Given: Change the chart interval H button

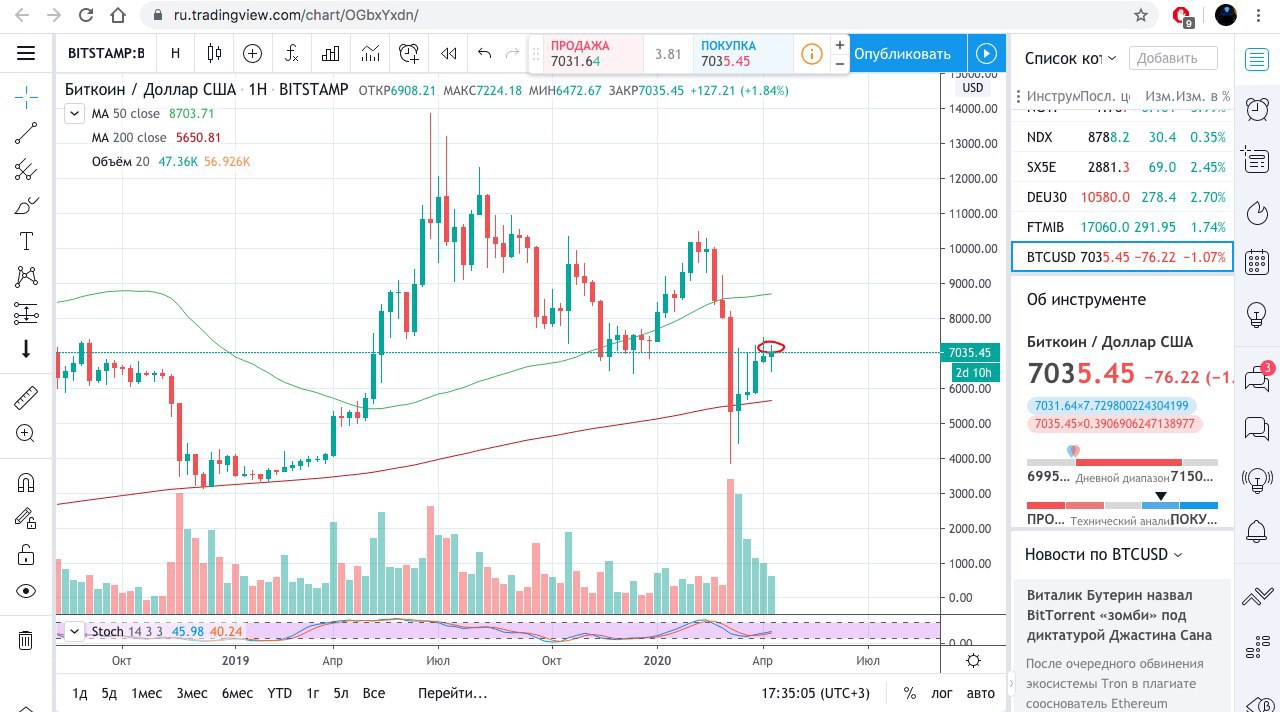Looking at the screenshot, I should pyautogui.click(x=175, y=53).
